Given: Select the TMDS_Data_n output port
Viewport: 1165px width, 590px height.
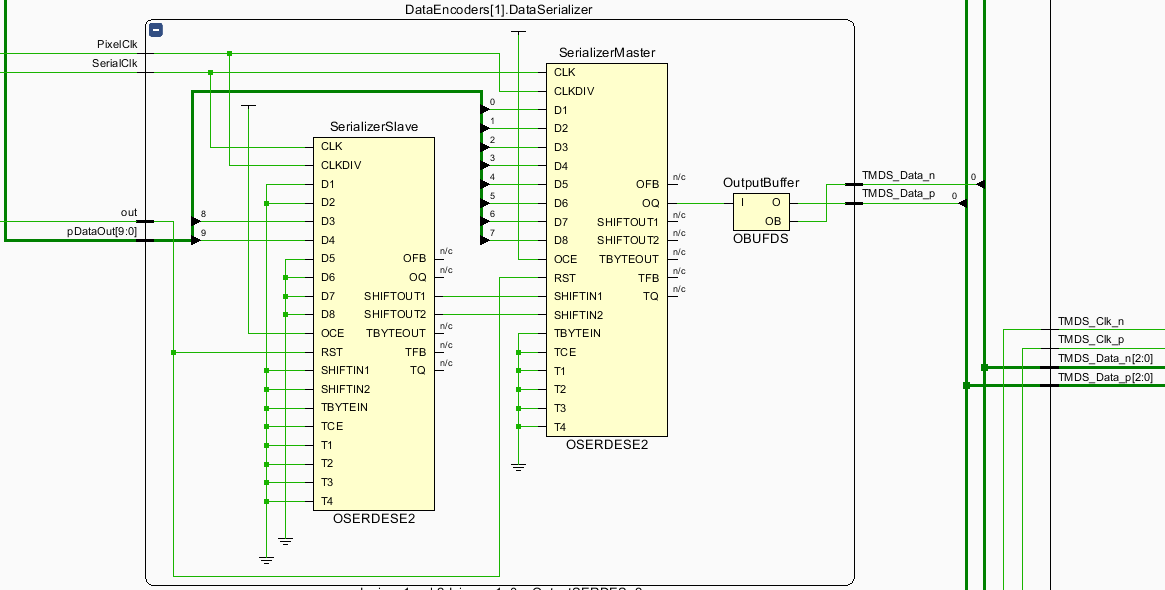Looking at the screenshot, I should coord(898,175).
